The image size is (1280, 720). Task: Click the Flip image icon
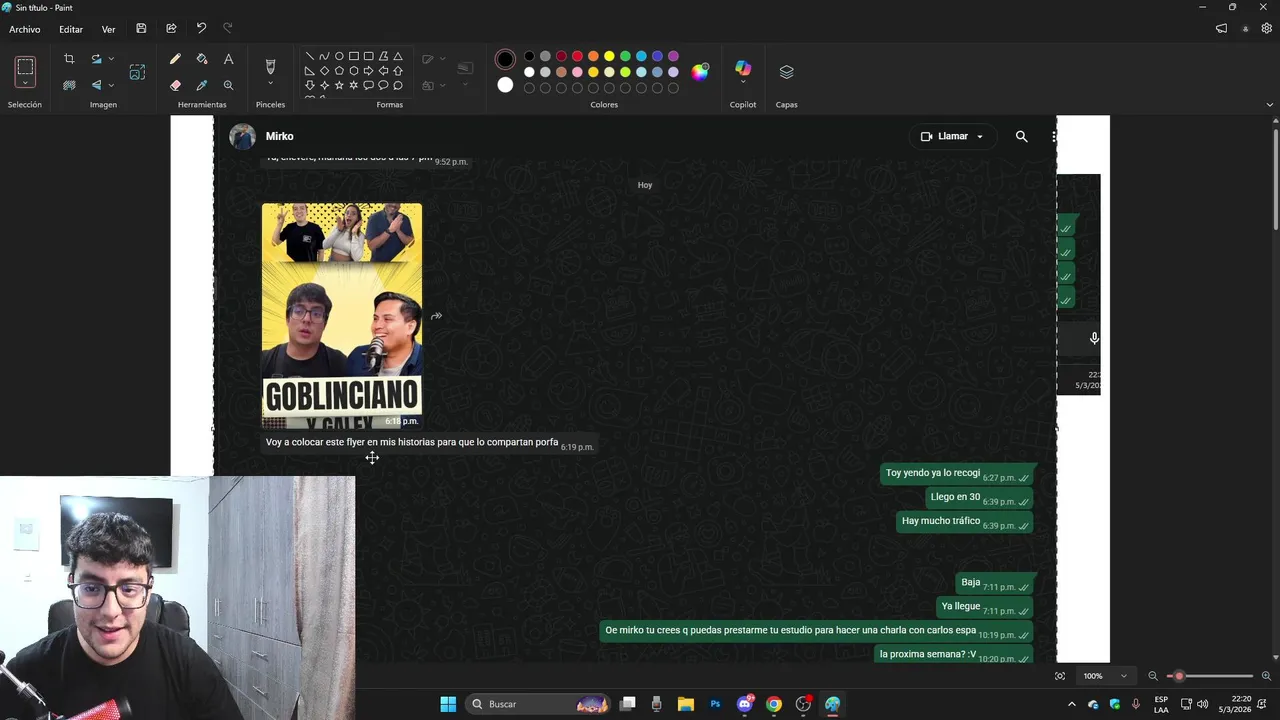pyautogui.click(x=96, y=85)
